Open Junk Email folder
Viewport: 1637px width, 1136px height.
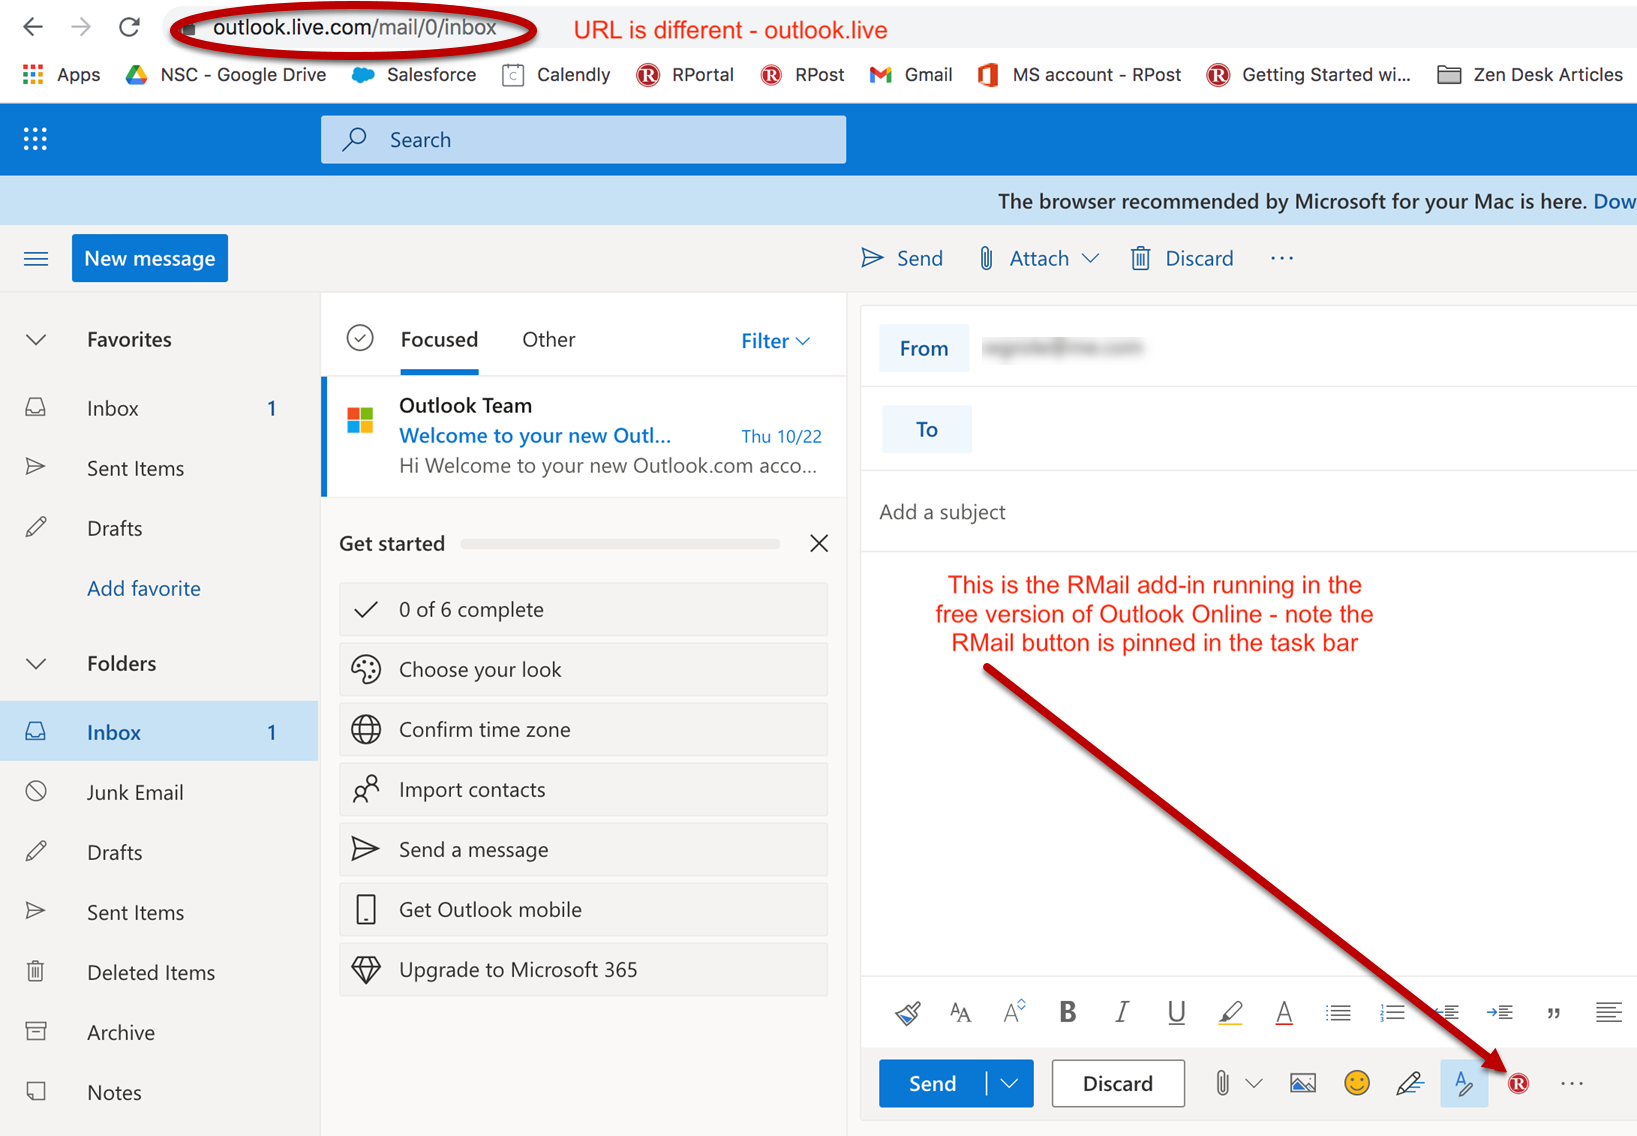point(159,792)
